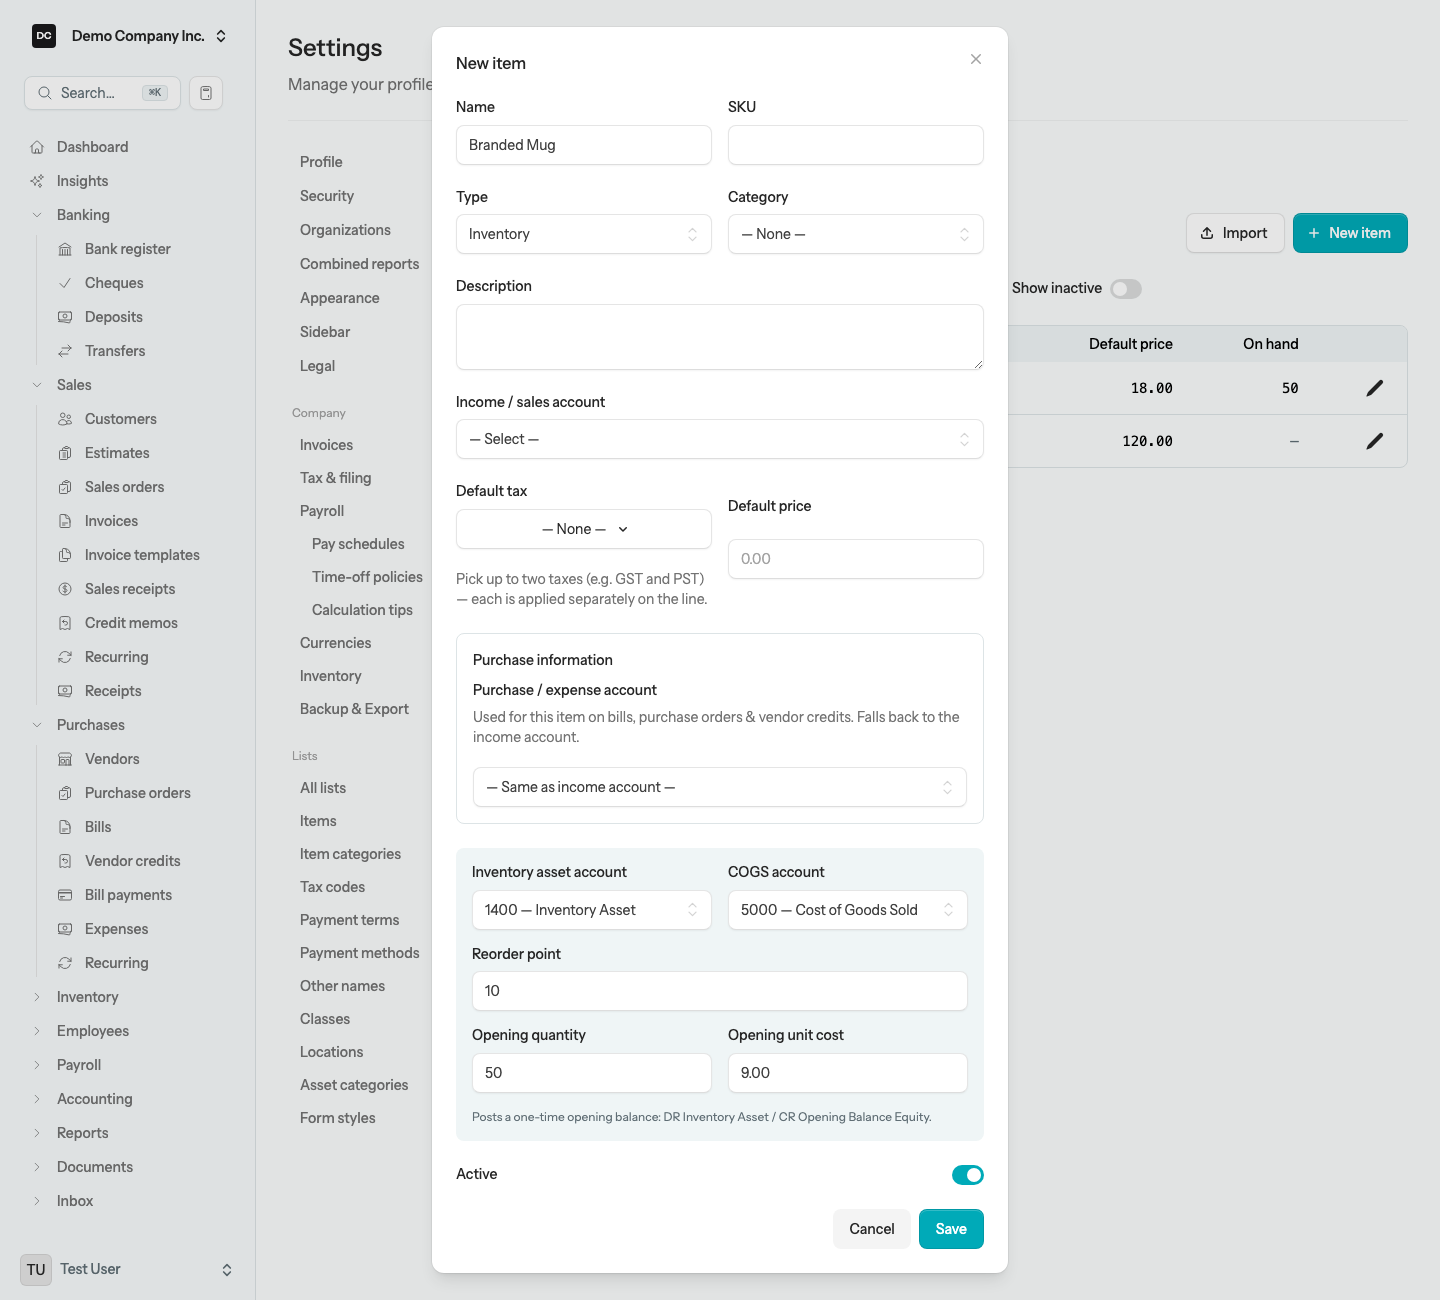1440x1300 pixels.
Task: Click the Vendors storefront icon
Action: 65,759
